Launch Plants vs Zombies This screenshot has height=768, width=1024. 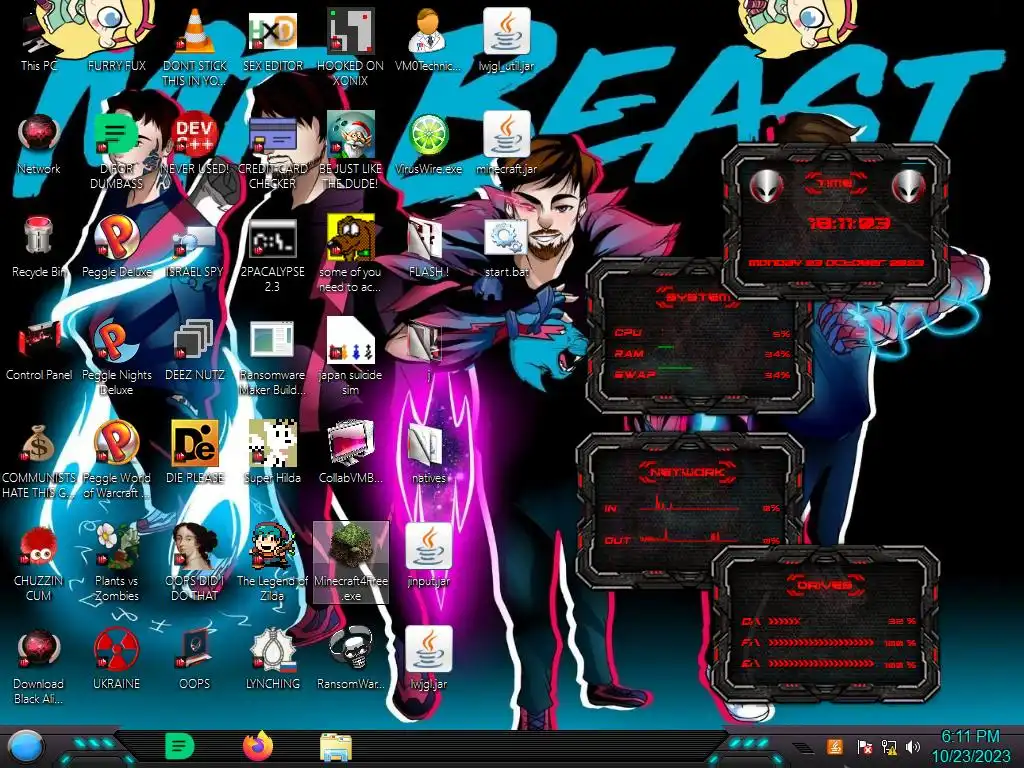[x=116, y=563]
